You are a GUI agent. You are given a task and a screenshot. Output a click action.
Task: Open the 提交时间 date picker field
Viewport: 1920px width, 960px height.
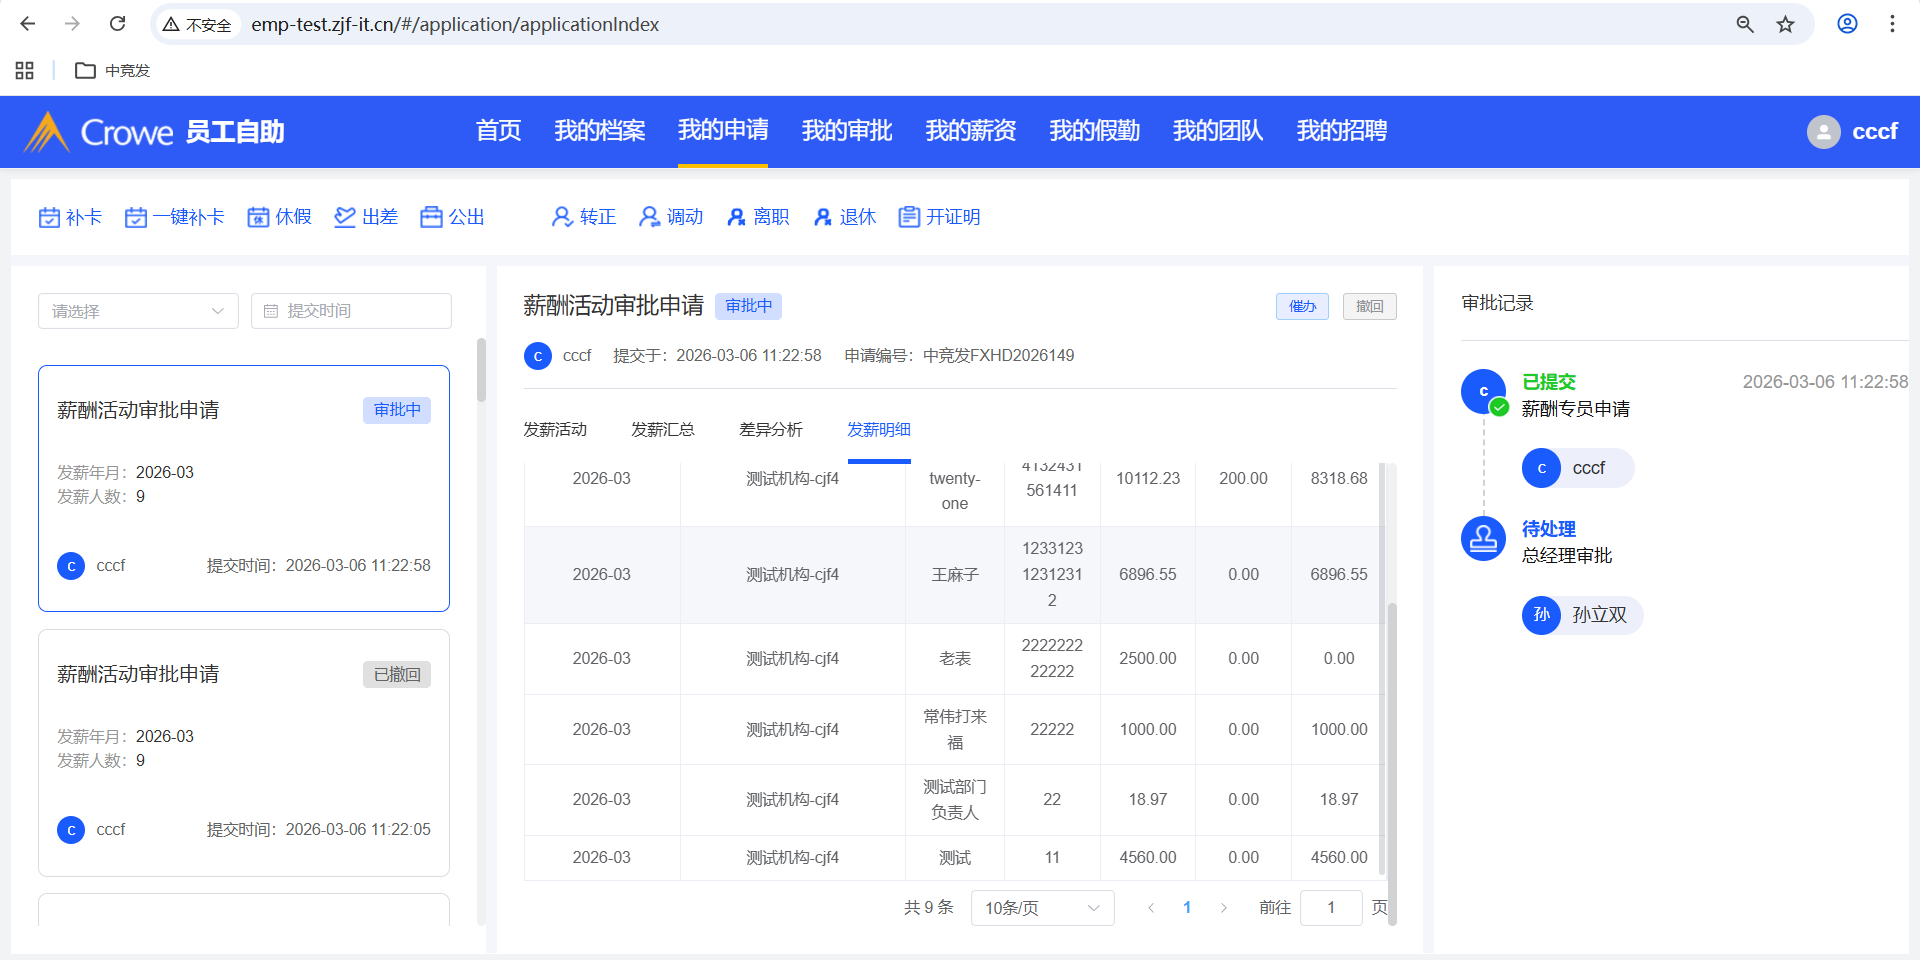[351, 311]
